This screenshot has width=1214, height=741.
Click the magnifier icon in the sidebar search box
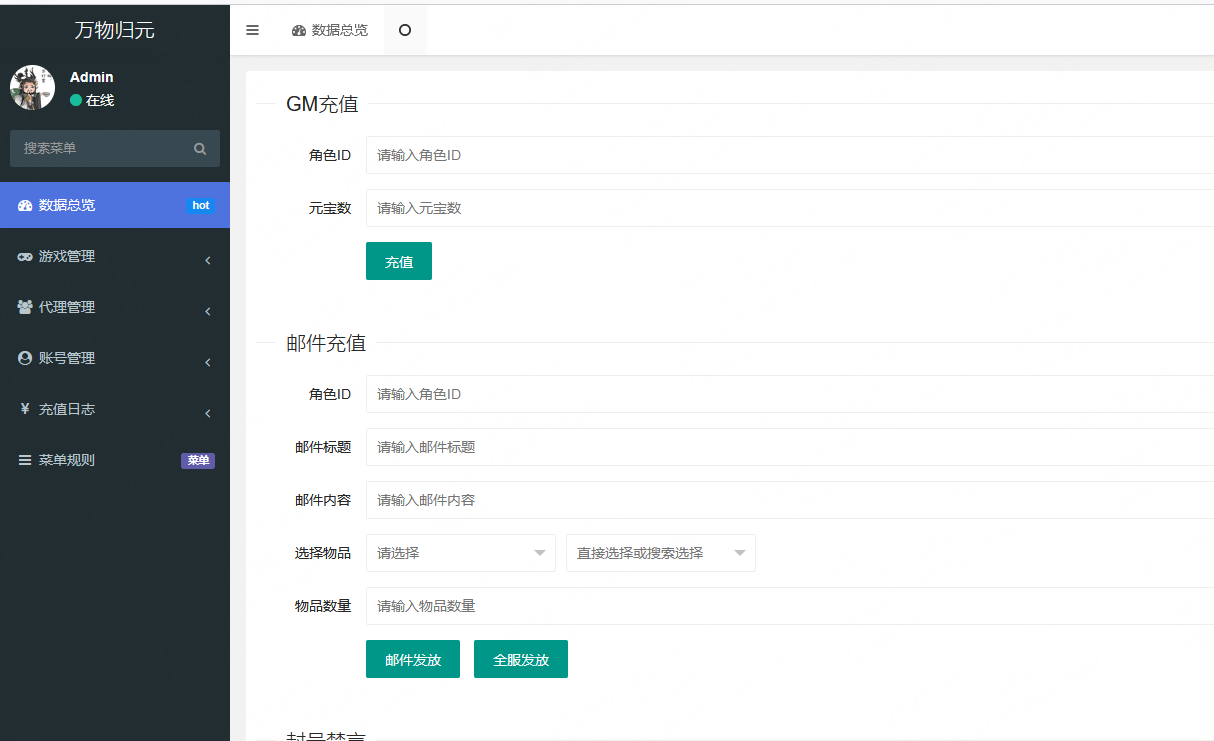199,148
